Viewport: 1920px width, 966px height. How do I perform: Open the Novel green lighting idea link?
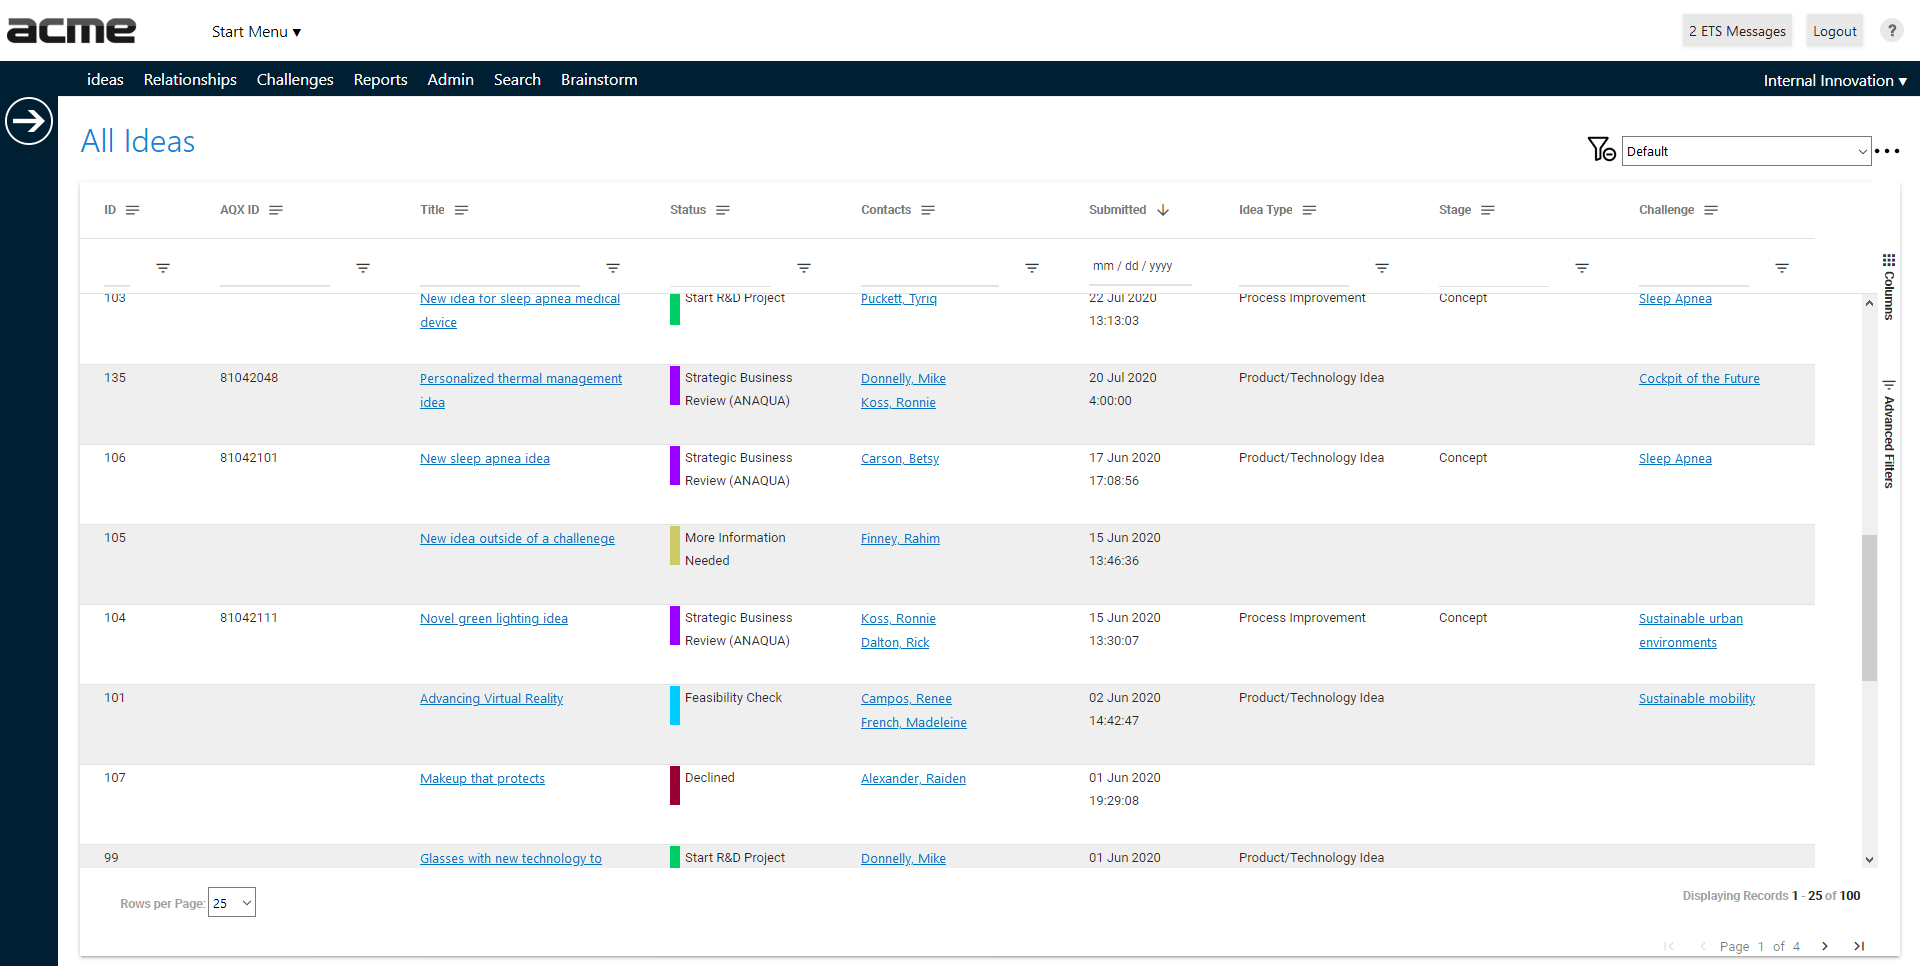(494, 619)
